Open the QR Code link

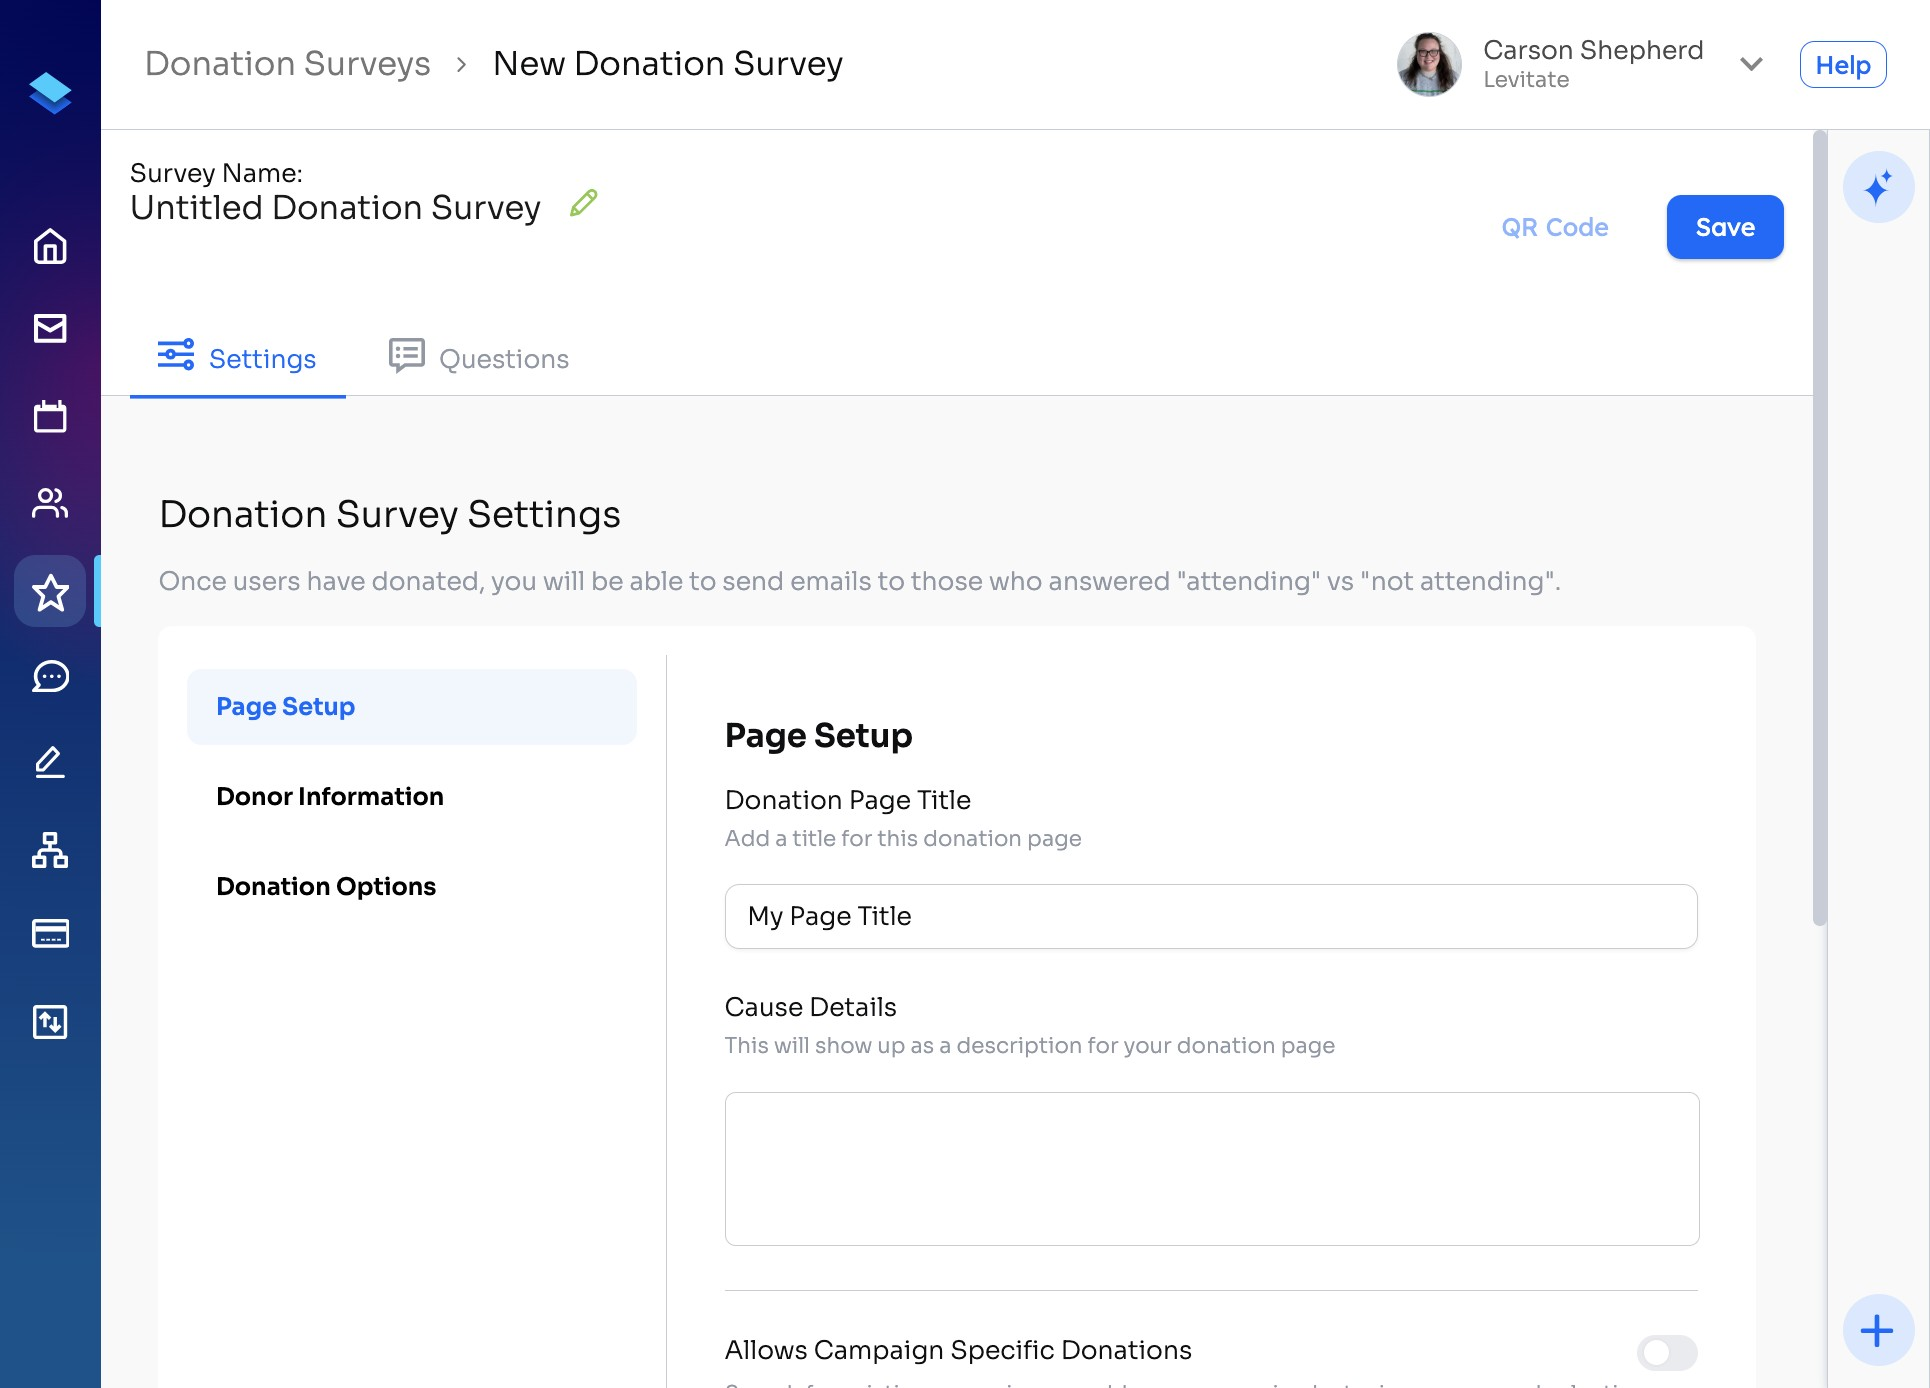pyautogui.click(x=1554, y=227)
